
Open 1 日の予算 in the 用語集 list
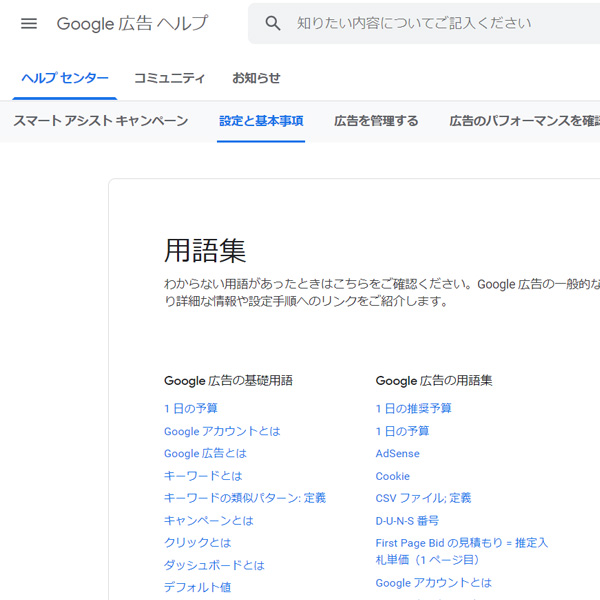pyautogui.click(x=403, y=431)
